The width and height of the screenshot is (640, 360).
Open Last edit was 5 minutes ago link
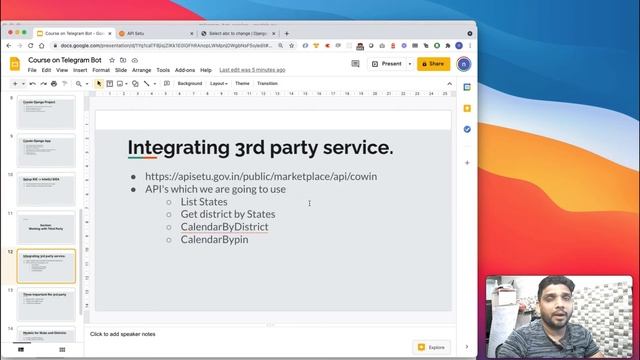pyautogui.click(x=252, y=70)
